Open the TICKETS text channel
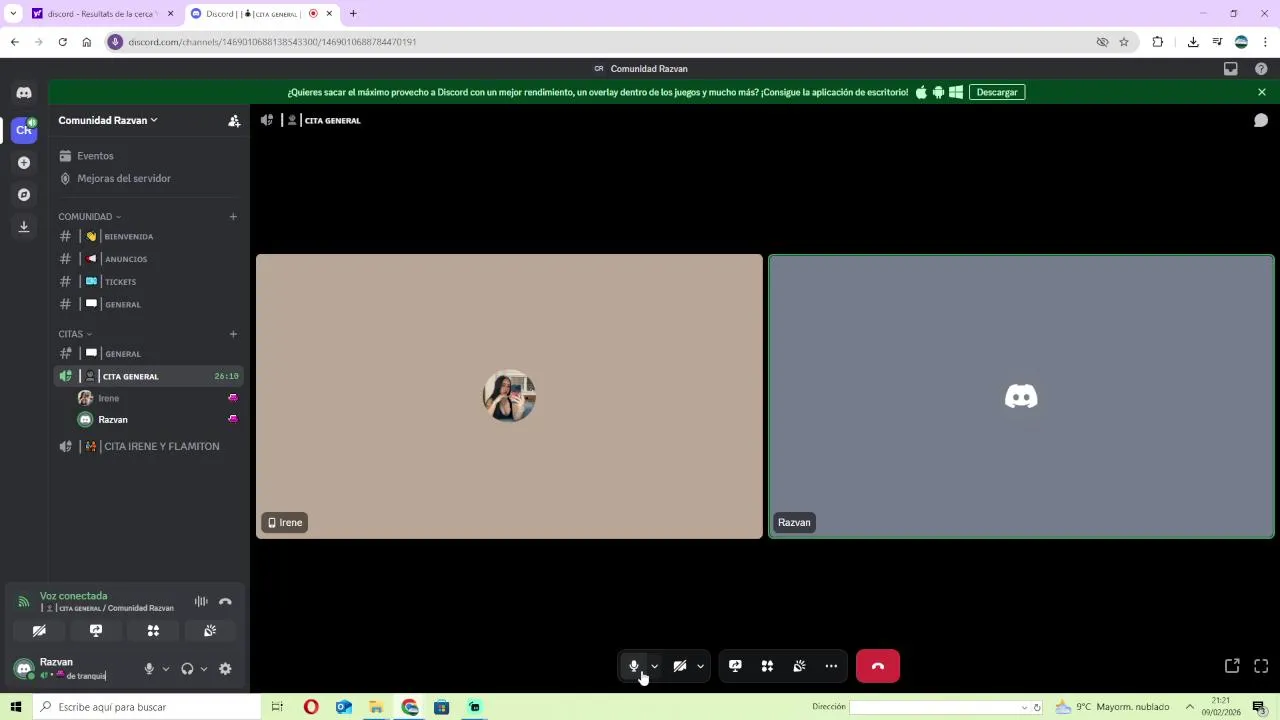Screen dimensions: 1280x720 coord(148,282)
